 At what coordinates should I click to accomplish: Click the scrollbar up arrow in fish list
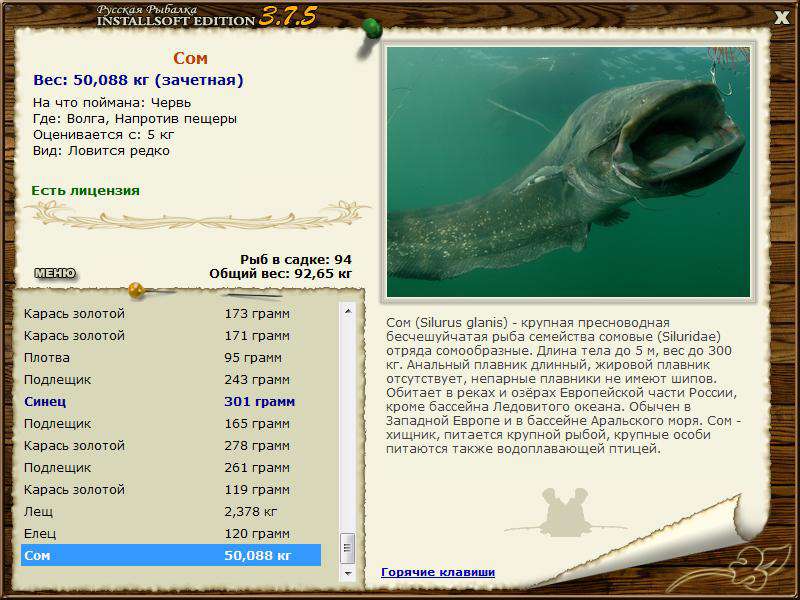(348, 311)
